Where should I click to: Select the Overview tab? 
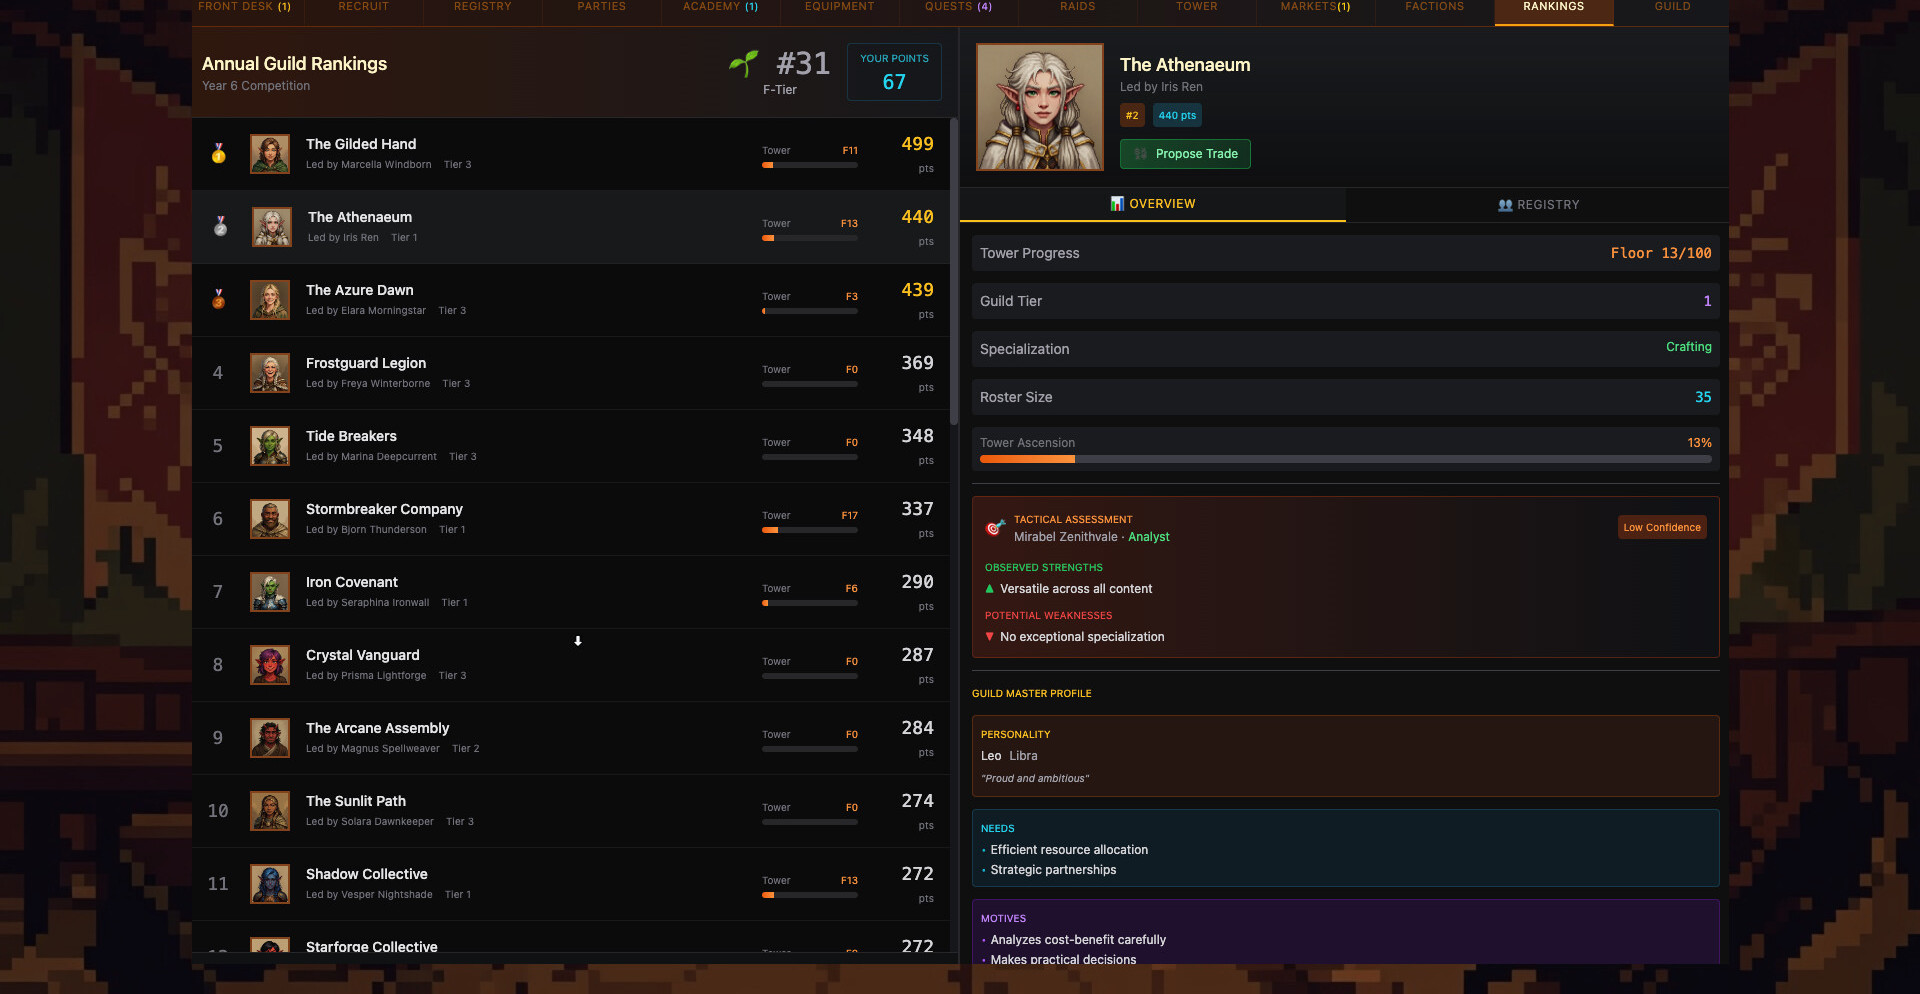pyautogui.click(x=1153, y=204)
